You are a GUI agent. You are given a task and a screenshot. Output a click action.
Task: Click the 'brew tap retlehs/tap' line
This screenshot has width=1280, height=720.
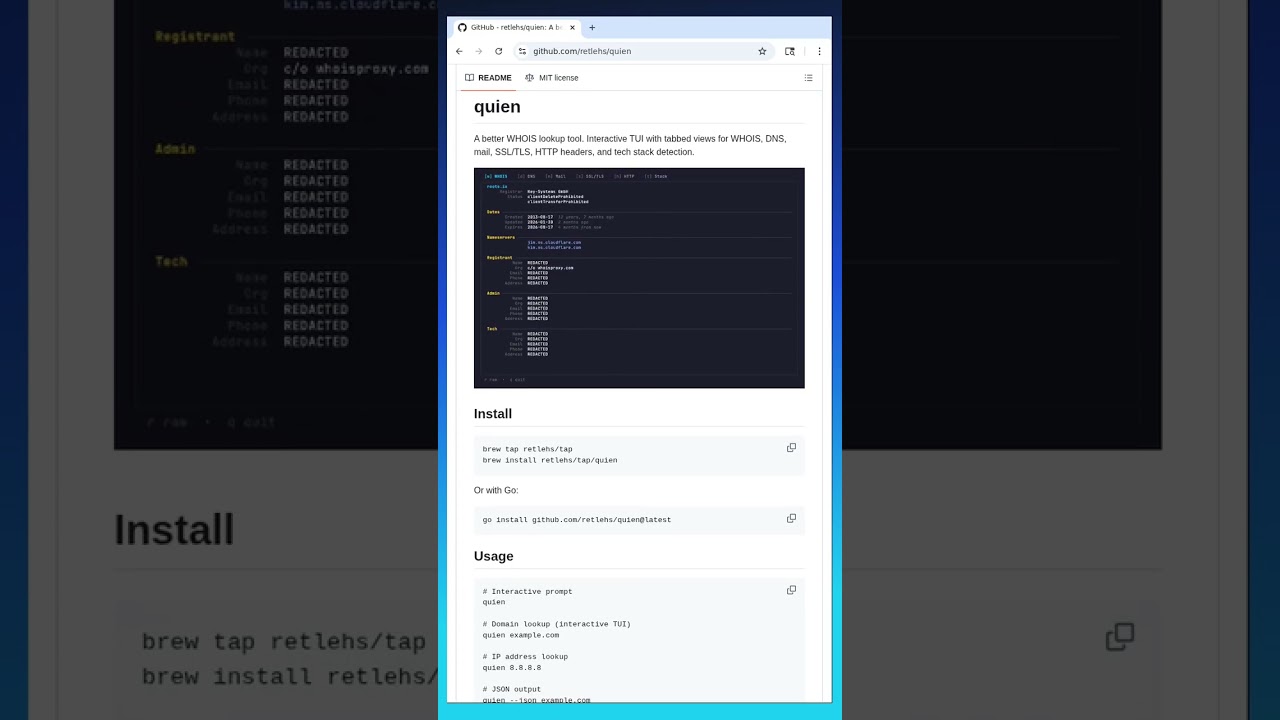(x=528, y=449)
